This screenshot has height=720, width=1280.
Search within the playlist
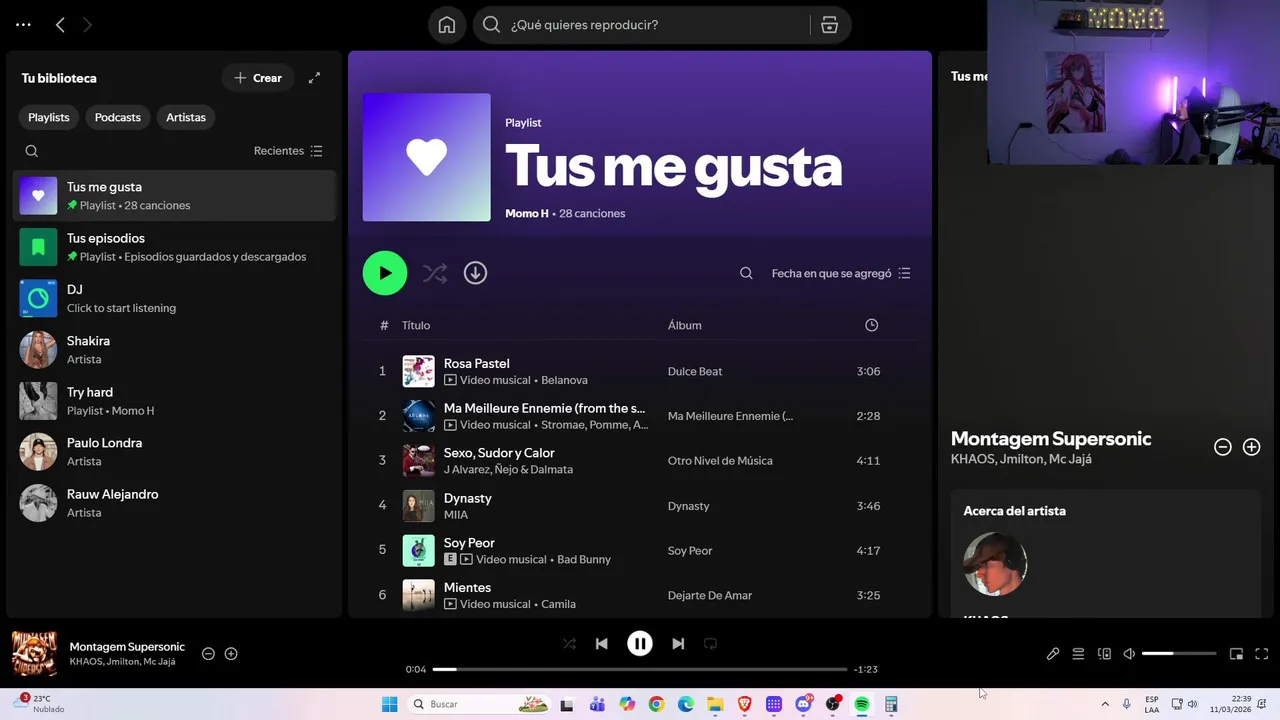click(x=746, y=273)
